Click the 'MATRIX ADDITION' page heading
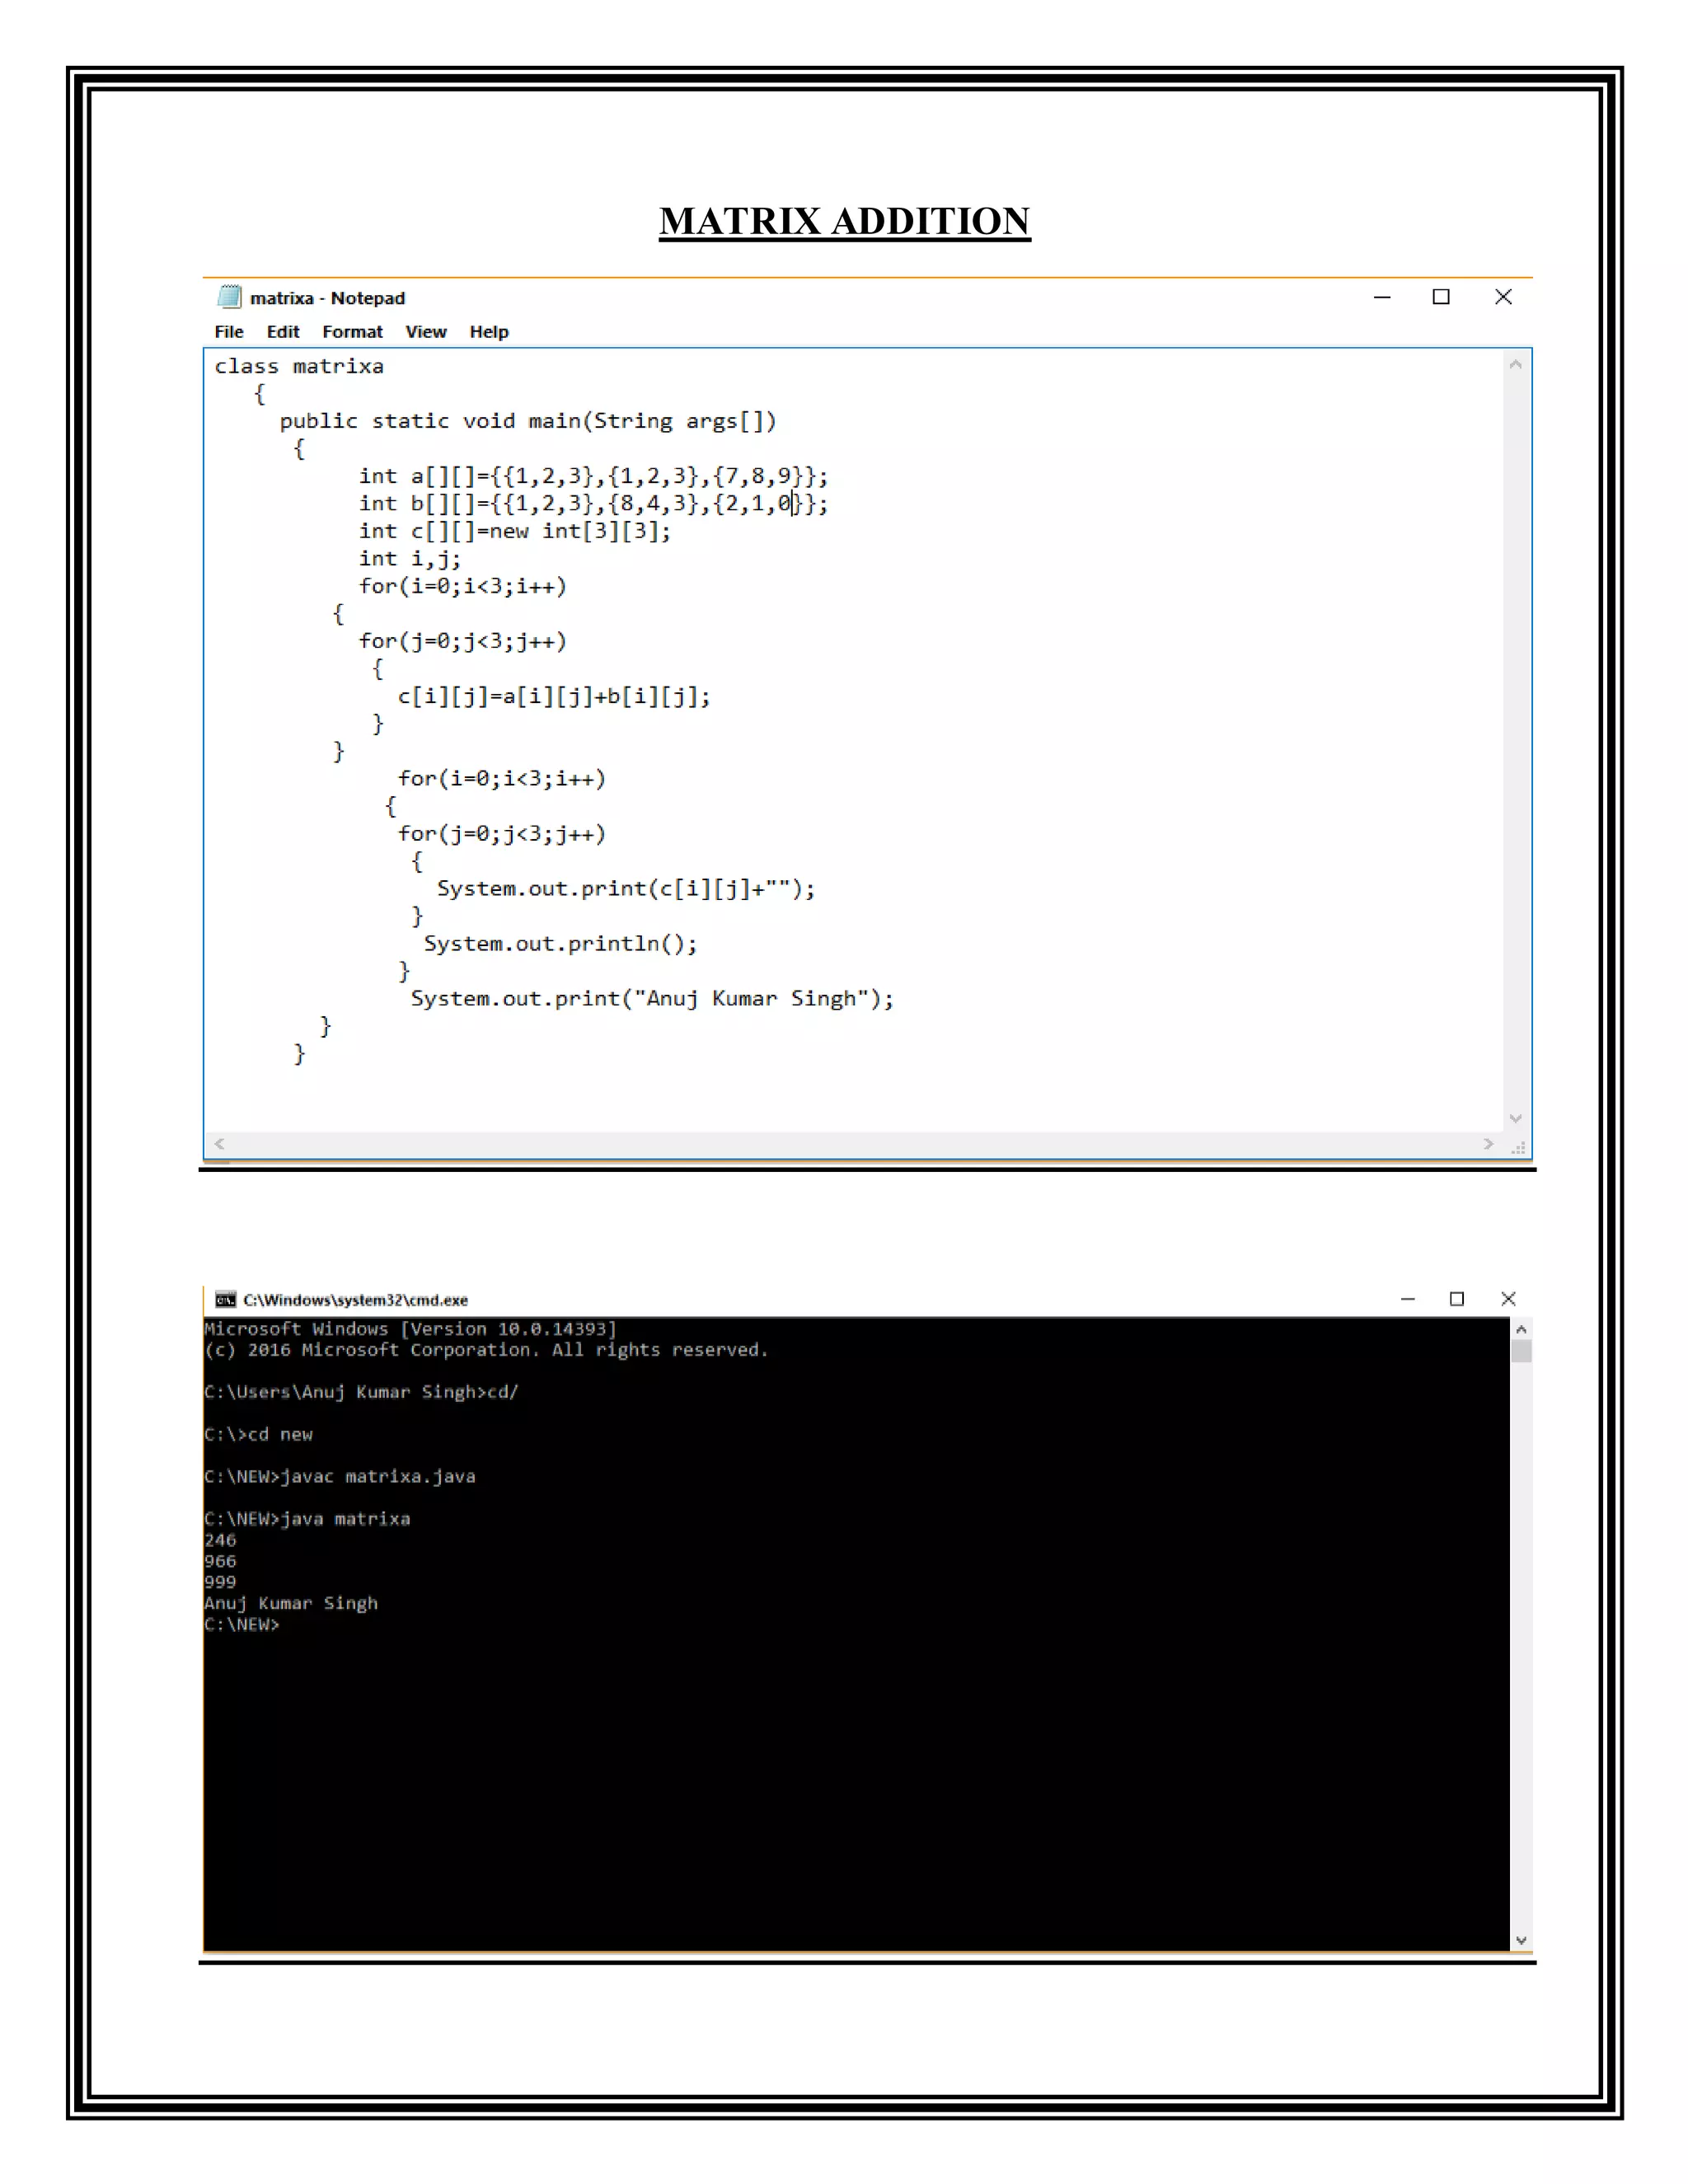1688x2184 pixels. 845,221
